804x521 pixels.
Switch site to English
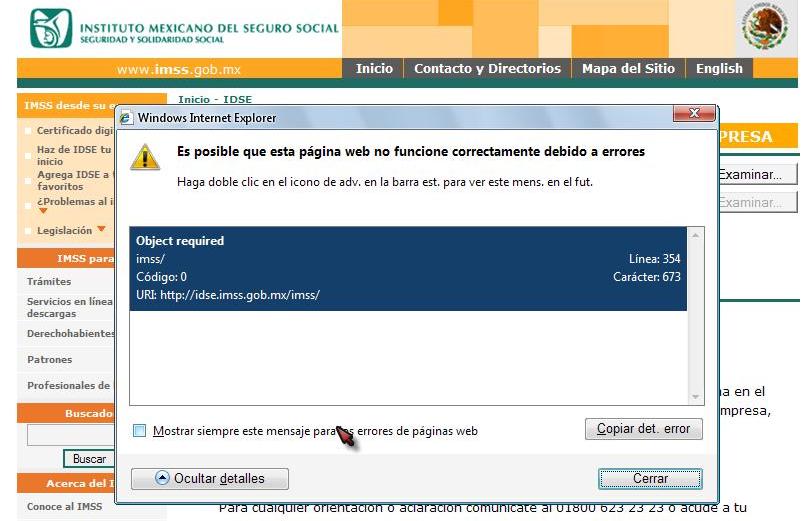pos(719,68)
